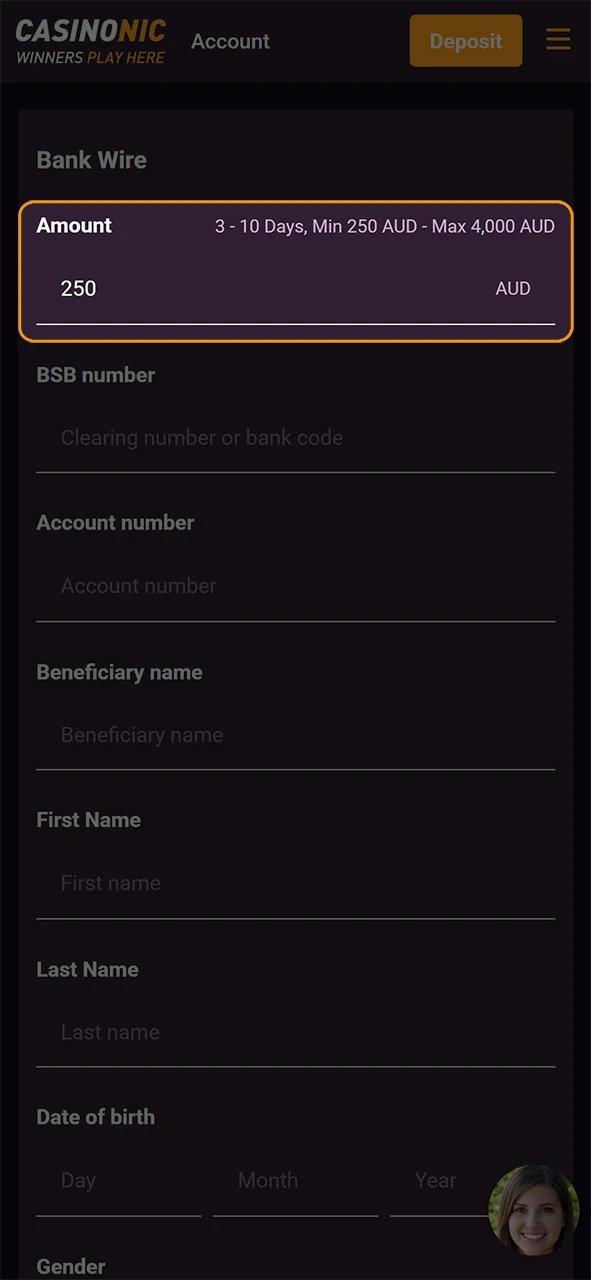Screen dimensions: 591x1280
Task: Click the Gender field label
Action: [x=70, y=1266]
